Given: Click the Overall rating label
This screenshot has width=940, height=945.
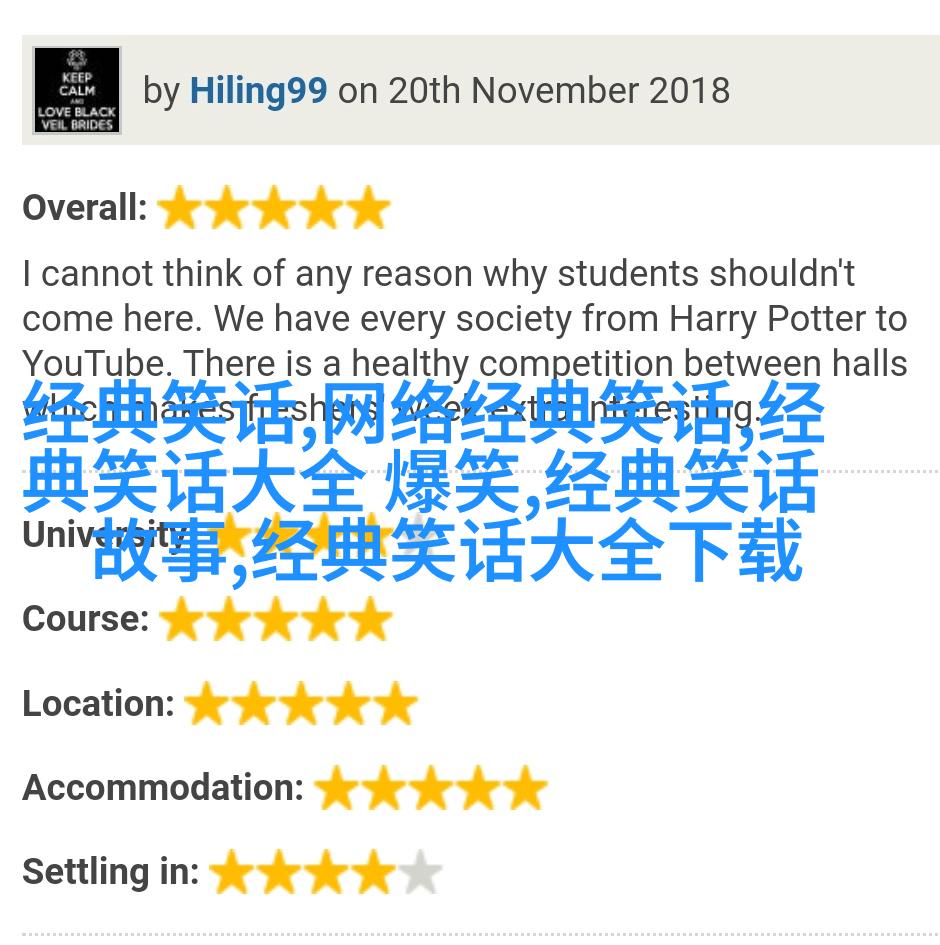Looking at the screenshot, I should [85, 207].
